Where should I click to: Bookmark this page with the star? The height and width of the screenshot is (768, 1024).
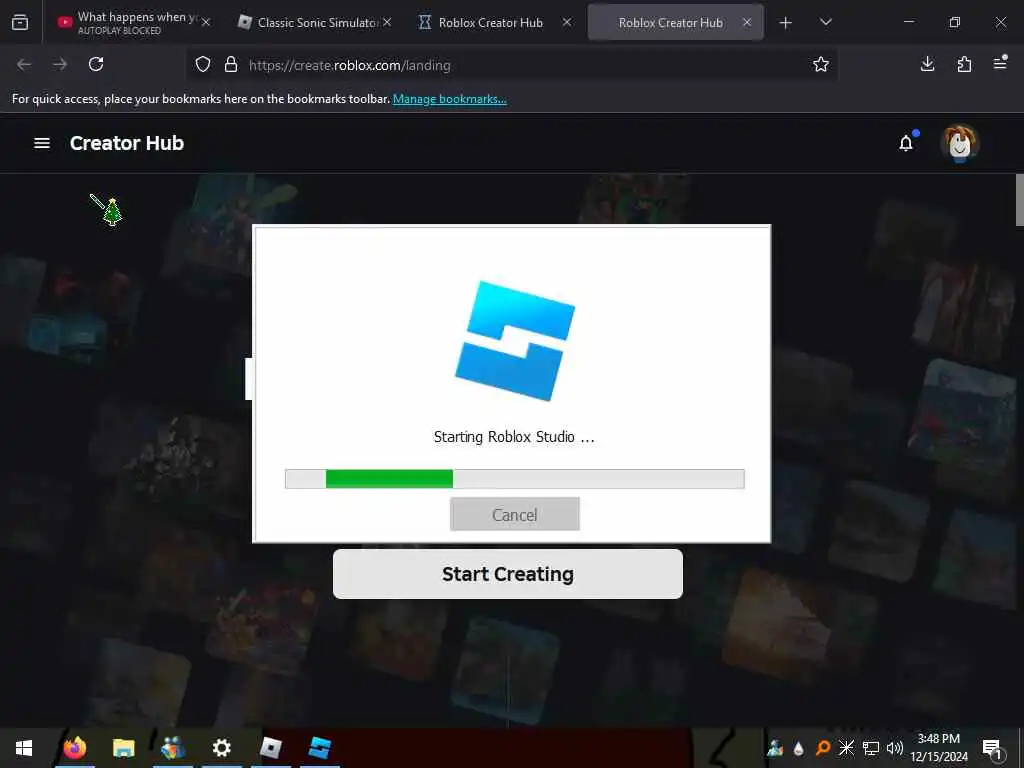(x=821, y=65)
